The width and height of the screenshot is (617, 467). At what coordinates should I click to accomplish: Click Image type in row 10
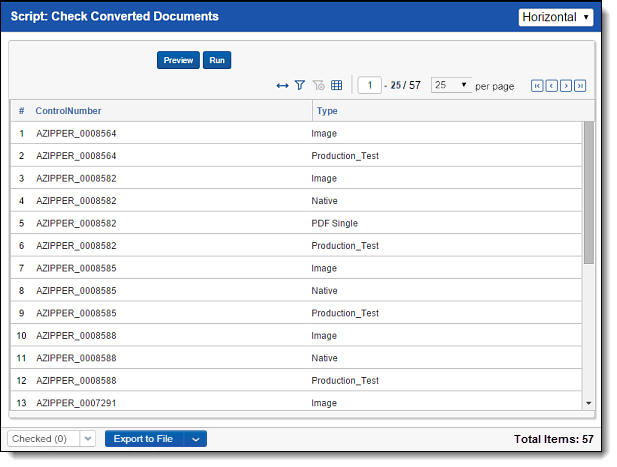[324, 336]
